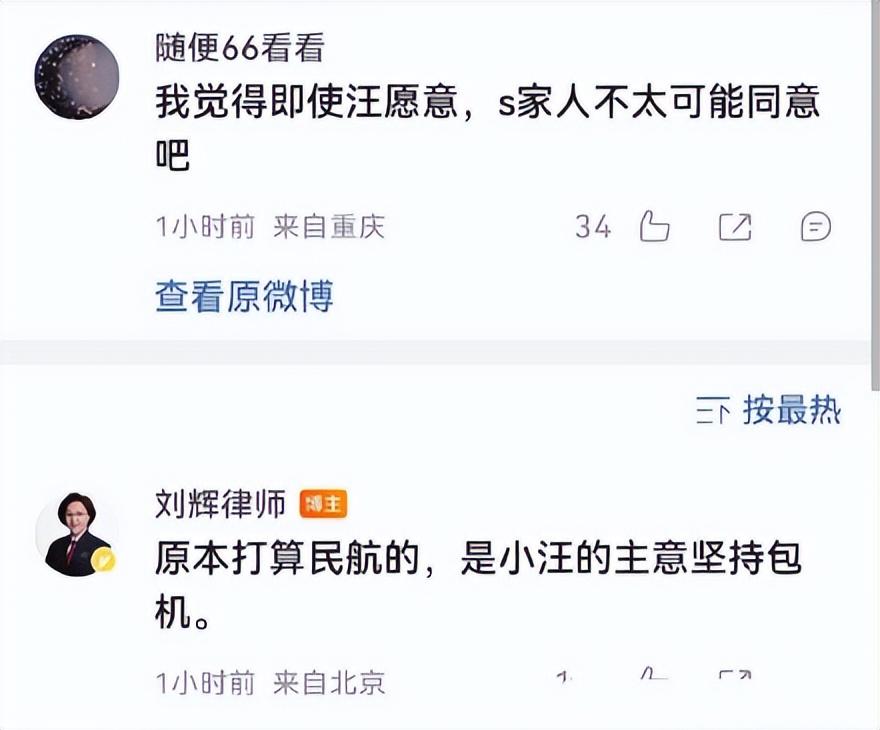Image resolution: width=880 pixels, height=730 pixels.
Task: Click the 1小时前 来自重庆 timestamp
Action: [x=270, y=227]
